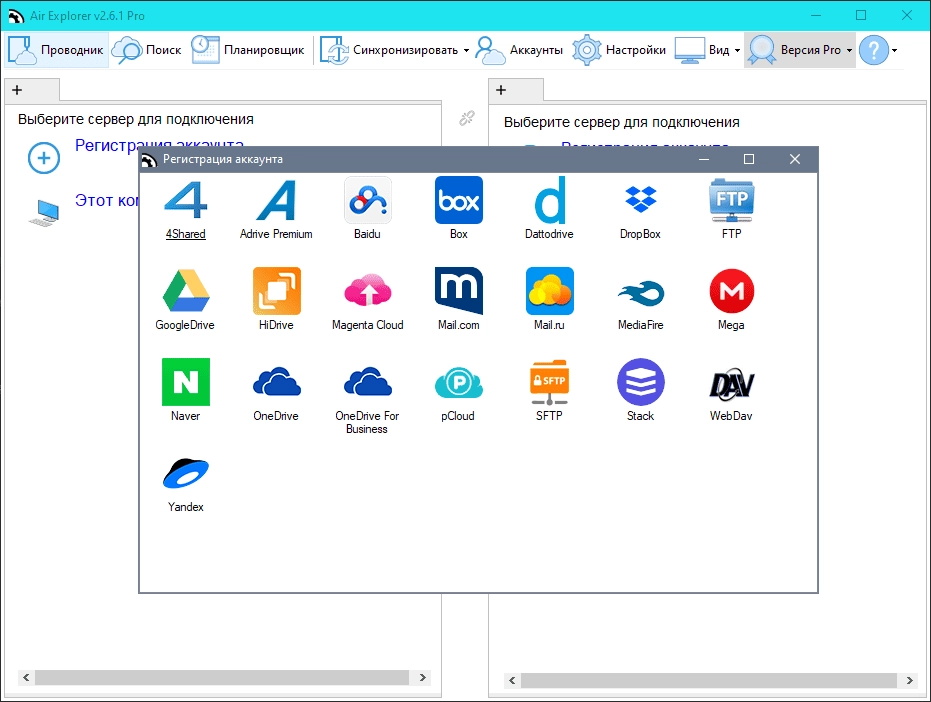Click the left pane horizontal scrollbar
The image size is (931, 702).
pyautogui.click(x=222, y=678)
